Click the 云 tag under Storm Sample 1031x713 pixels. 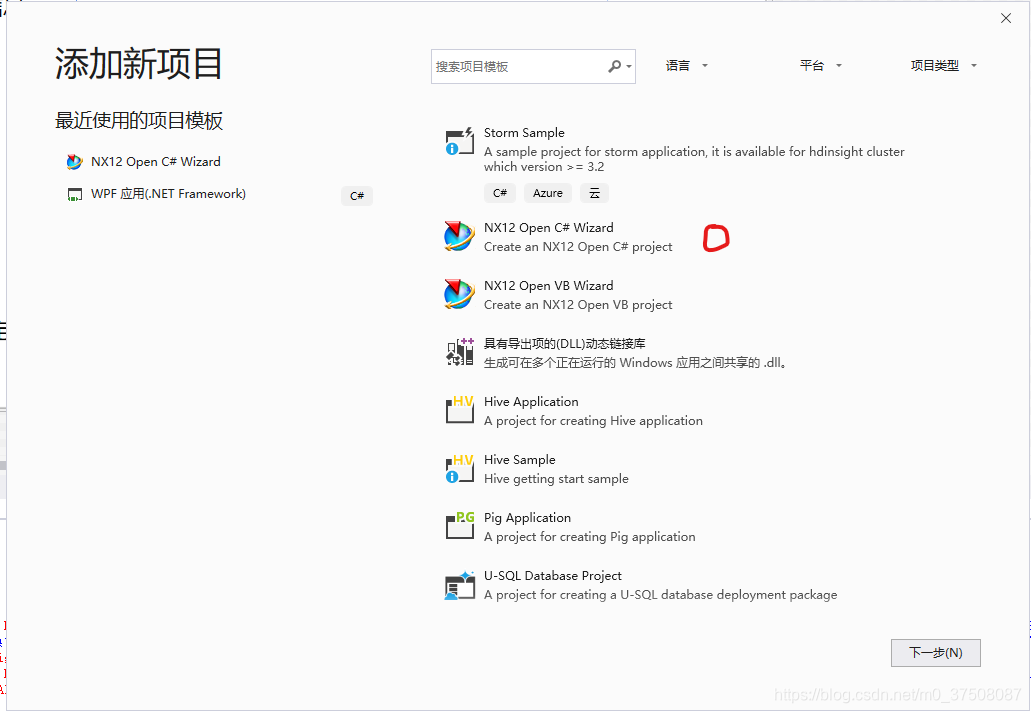click(x=594, y=193)
